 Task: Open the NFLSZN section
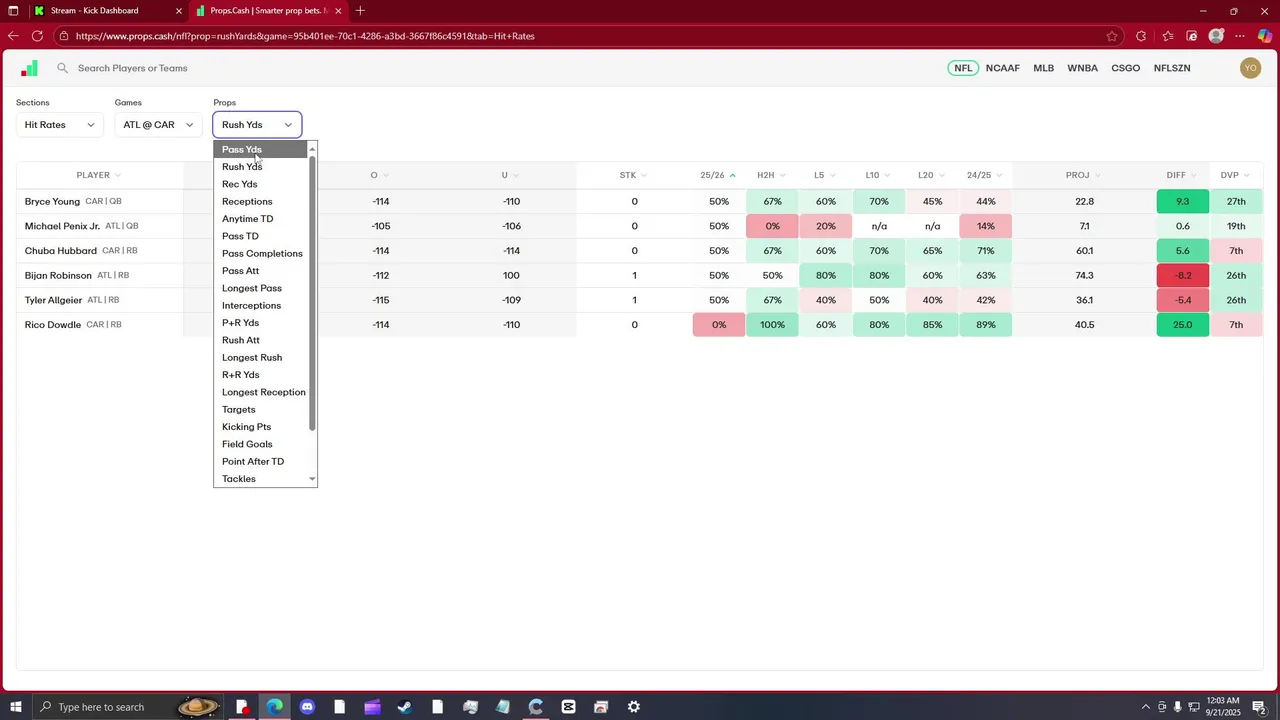click(1172, 68)
